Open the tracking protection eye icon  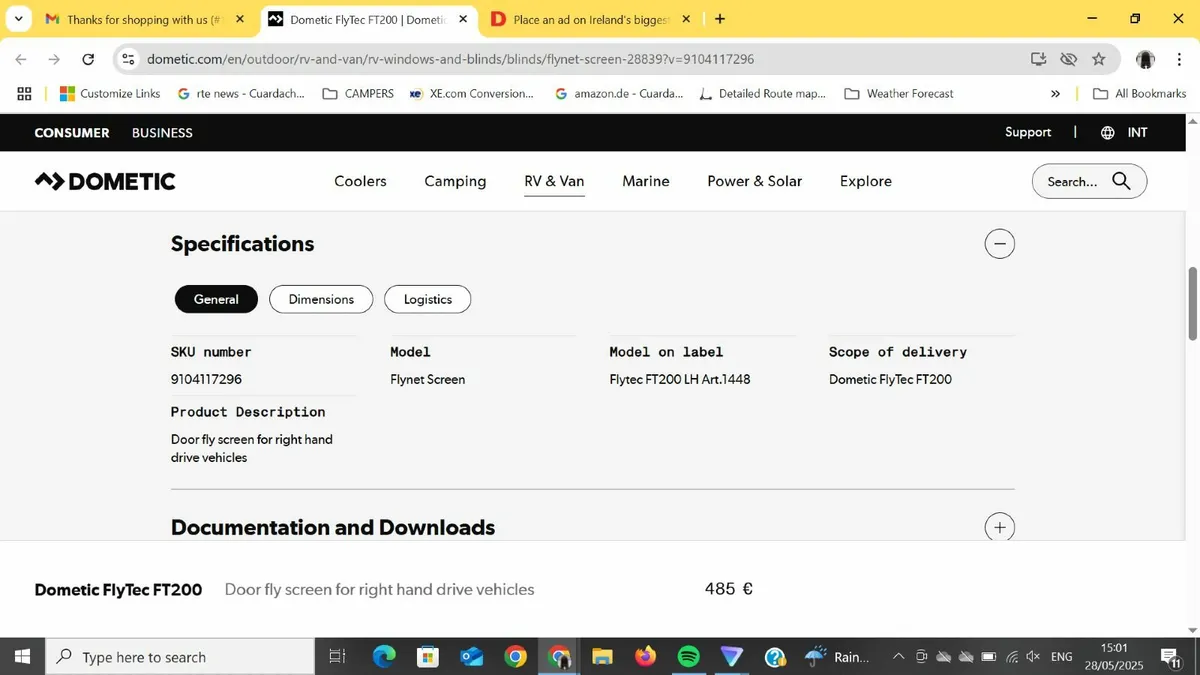[x=1068, y=59]
